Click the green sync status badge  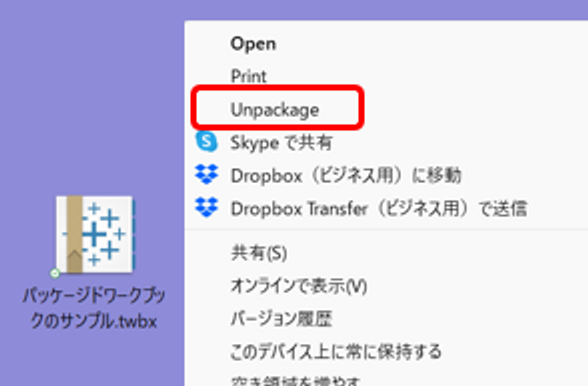(55, 273)
